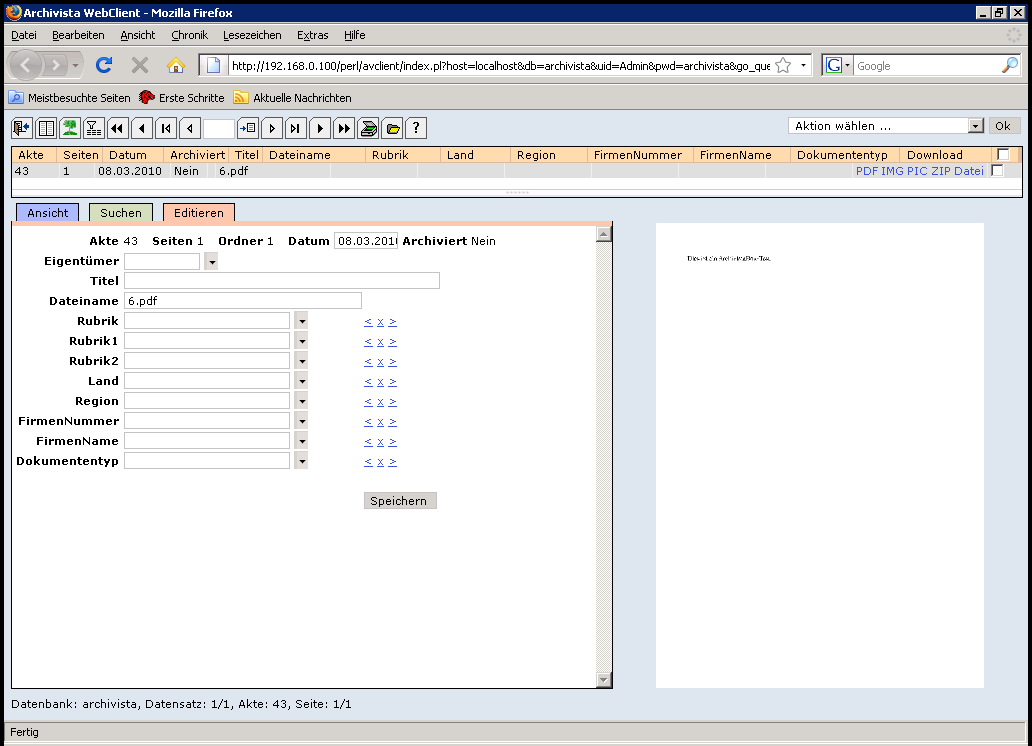Tick the checkbox for Akte 43 row
The height and width of the screenshot is (746, 1032).
point(998,171)
